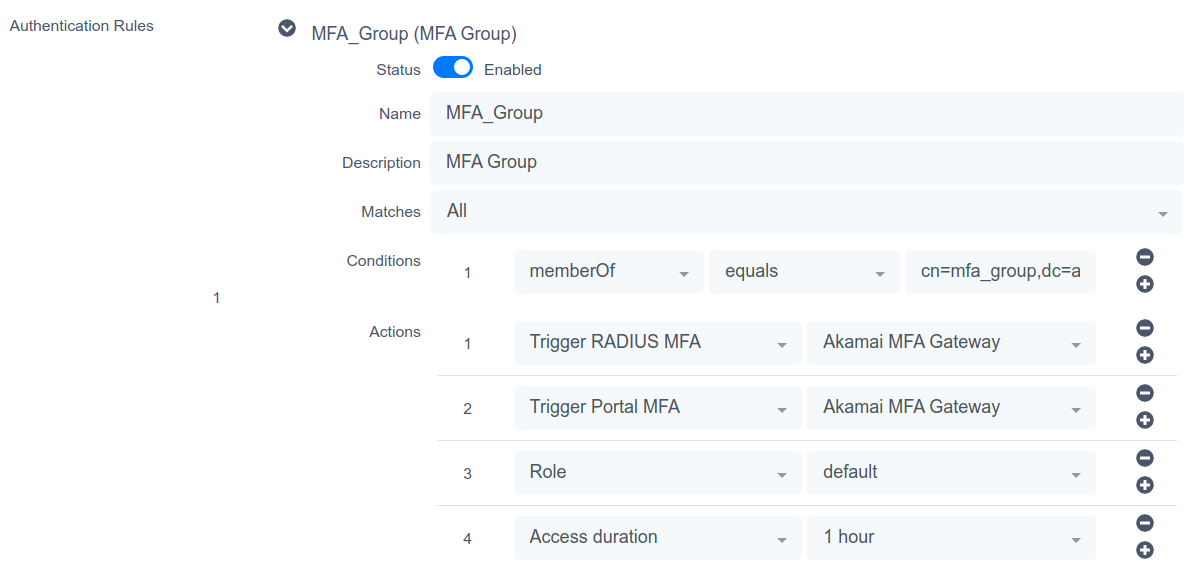The width and height of the screenshot is (1192, 565).
Task: Open the memberOf condition attribute dropdown
Action: 608,272
